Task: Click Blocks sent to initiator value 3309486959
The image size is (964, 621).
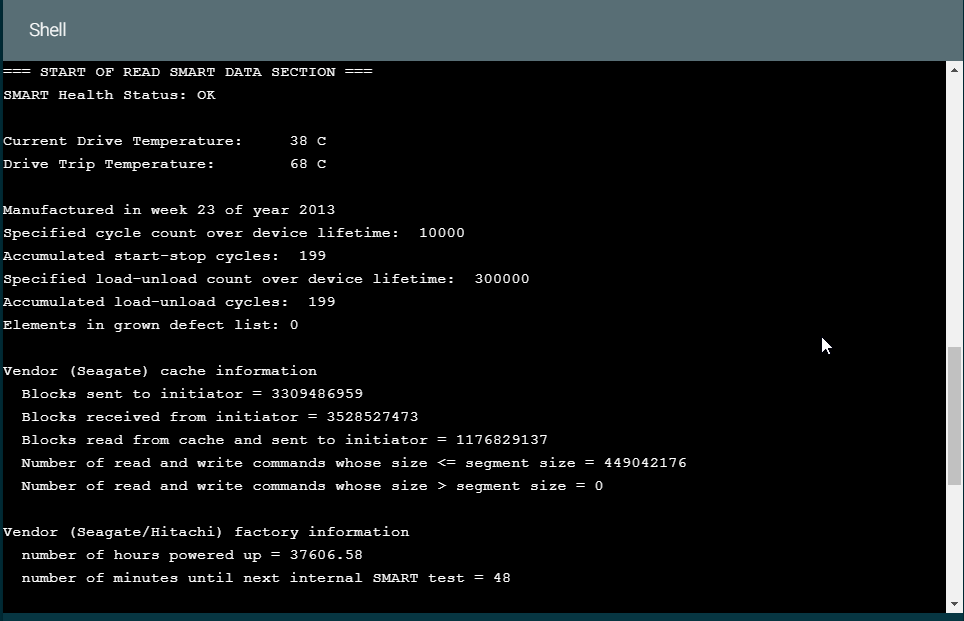Action: [317, 394]
